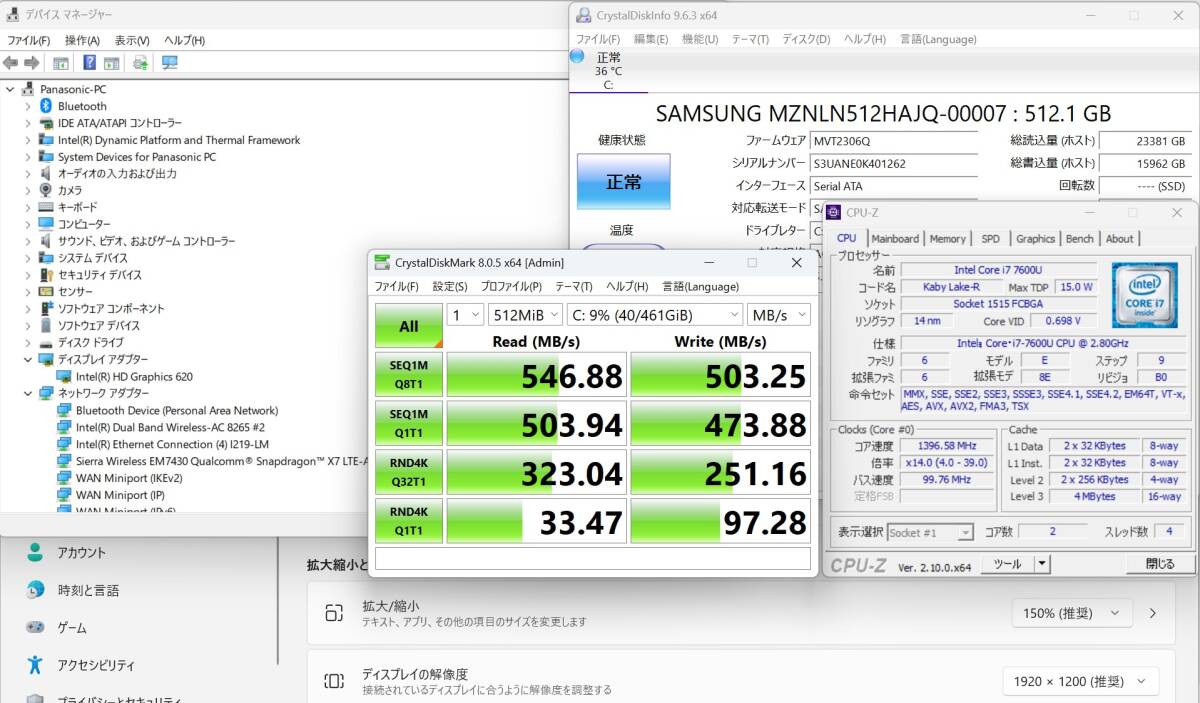This screenshot has width=1200, height=703.
Task: Open アクセシビリティ in Settings sidebar
Action: point(96,665)
